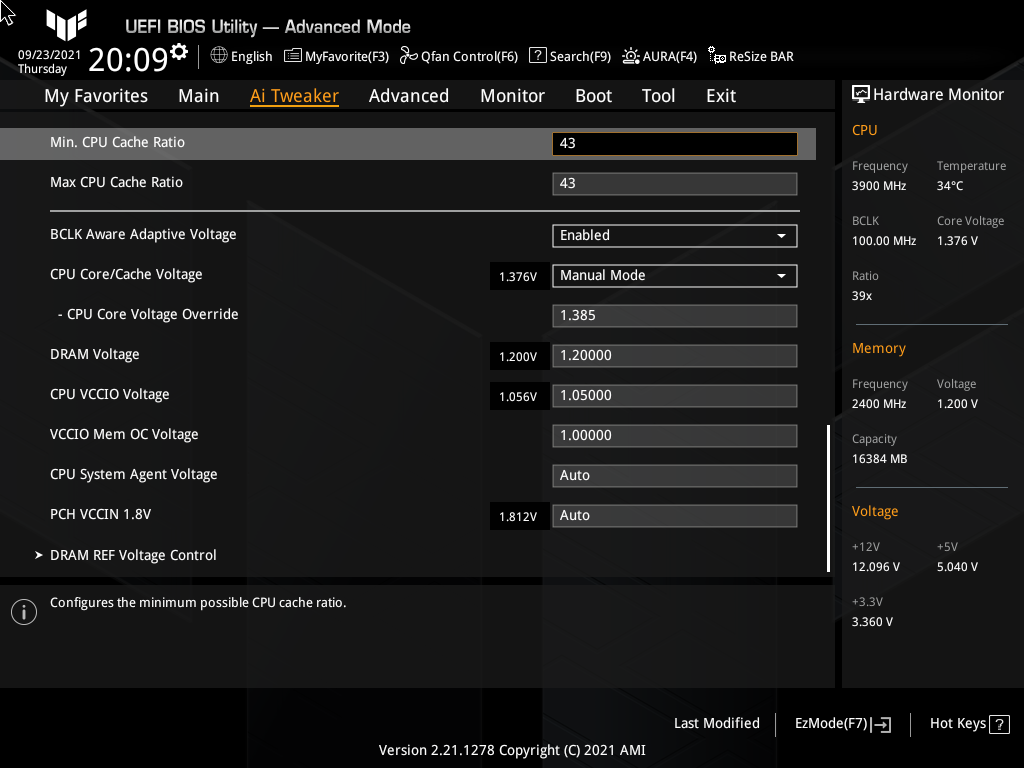The width and height of the screenshot is (1024, 768).
Task: Click the EzMode exit arrow icon
Action: point(881,724)
